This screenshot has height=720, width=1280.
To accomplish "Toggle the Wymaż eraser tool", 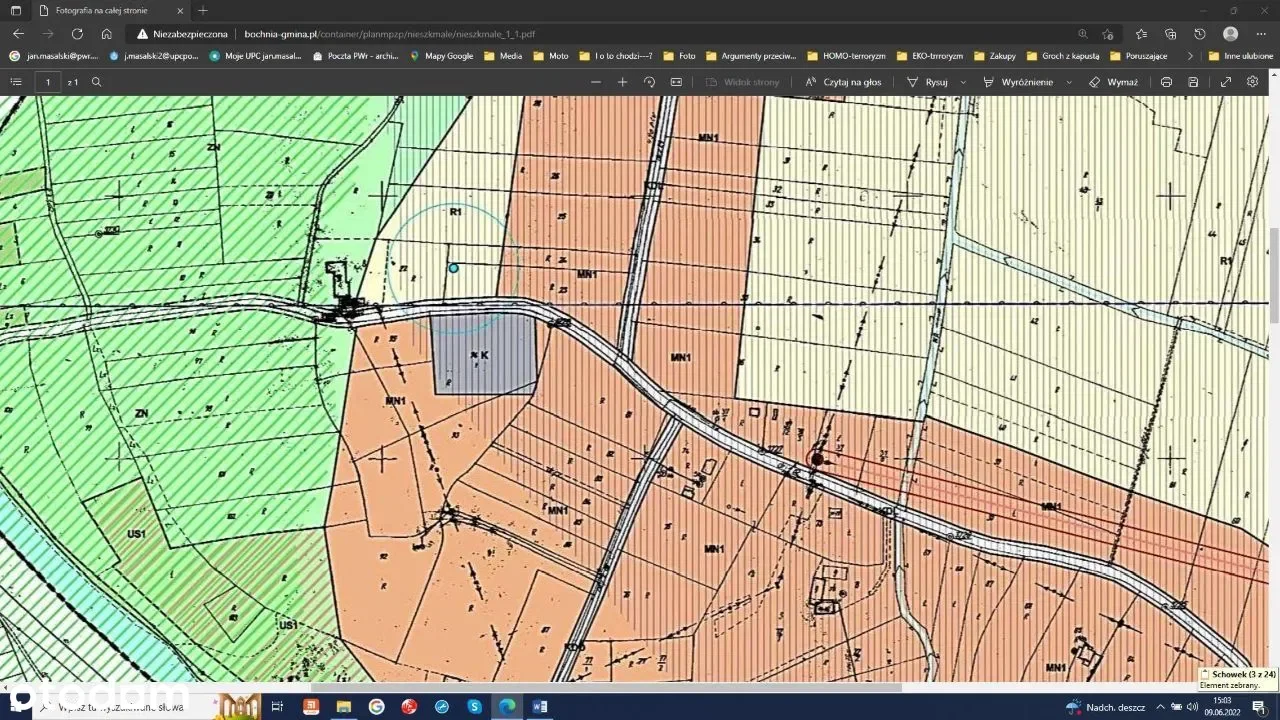I will click(1113, 82).
